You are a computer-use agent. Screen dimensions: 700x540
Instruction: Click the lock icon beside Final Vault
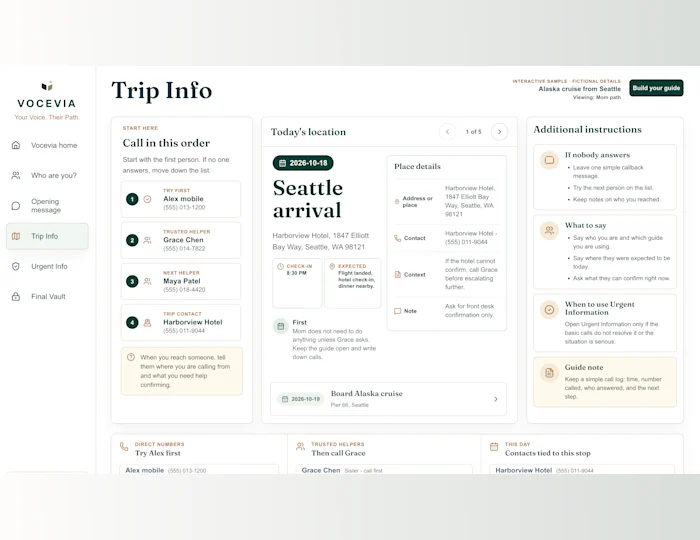(16, 296)
